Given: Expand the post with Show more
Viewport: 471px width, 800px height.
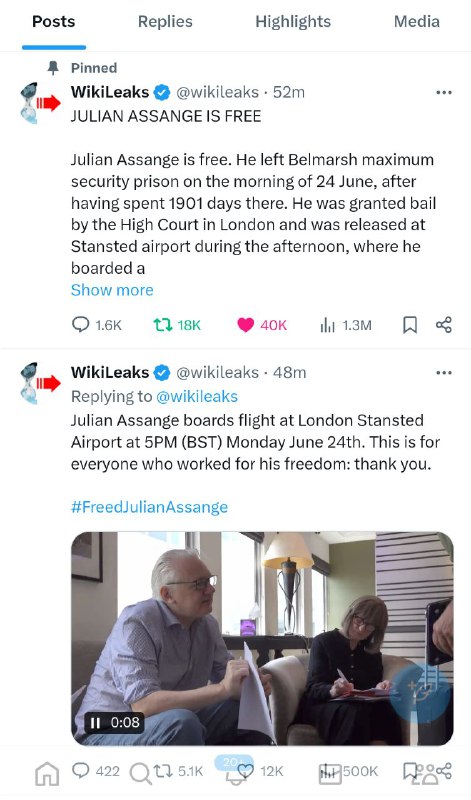Looking at the screenshot, I should coord(112,290).
